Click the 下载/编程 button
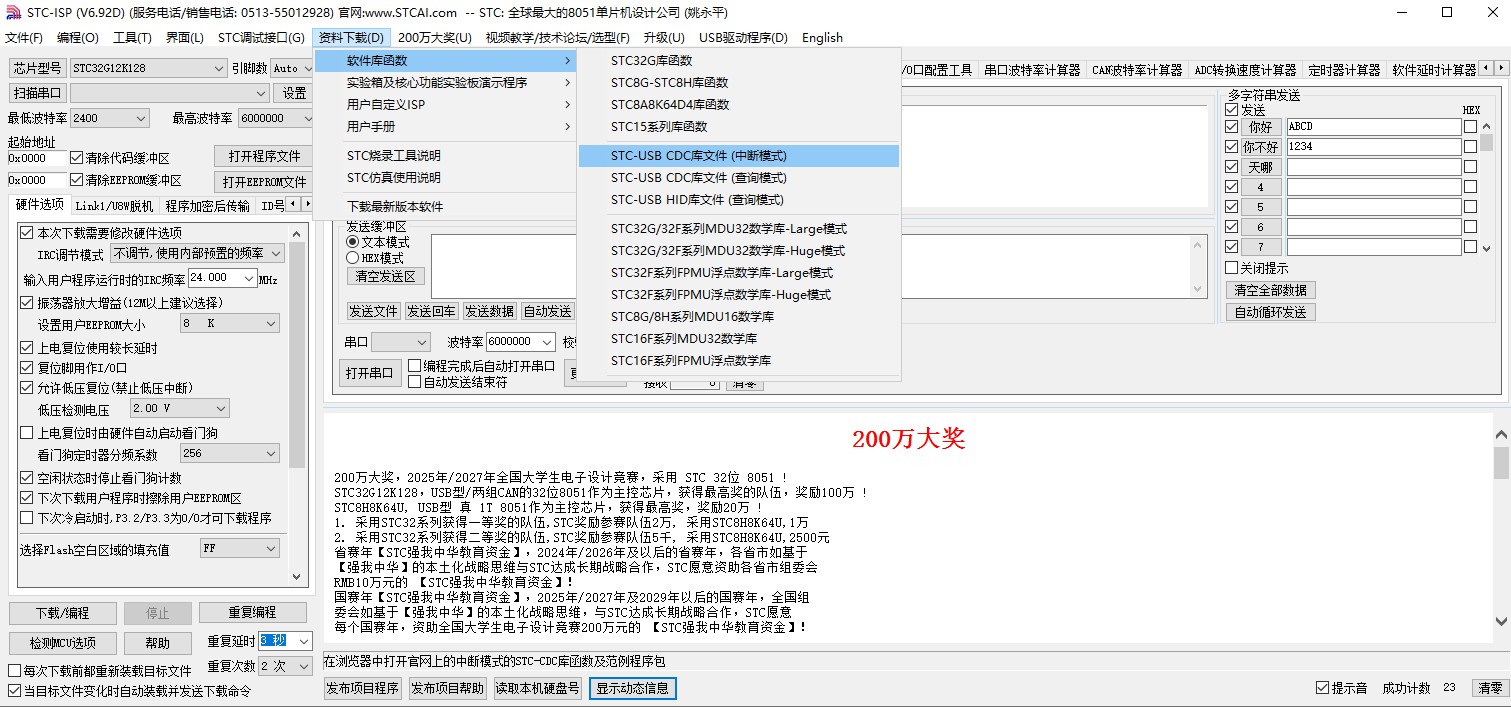The image size is (1511, 707). [x=62, y=613]
